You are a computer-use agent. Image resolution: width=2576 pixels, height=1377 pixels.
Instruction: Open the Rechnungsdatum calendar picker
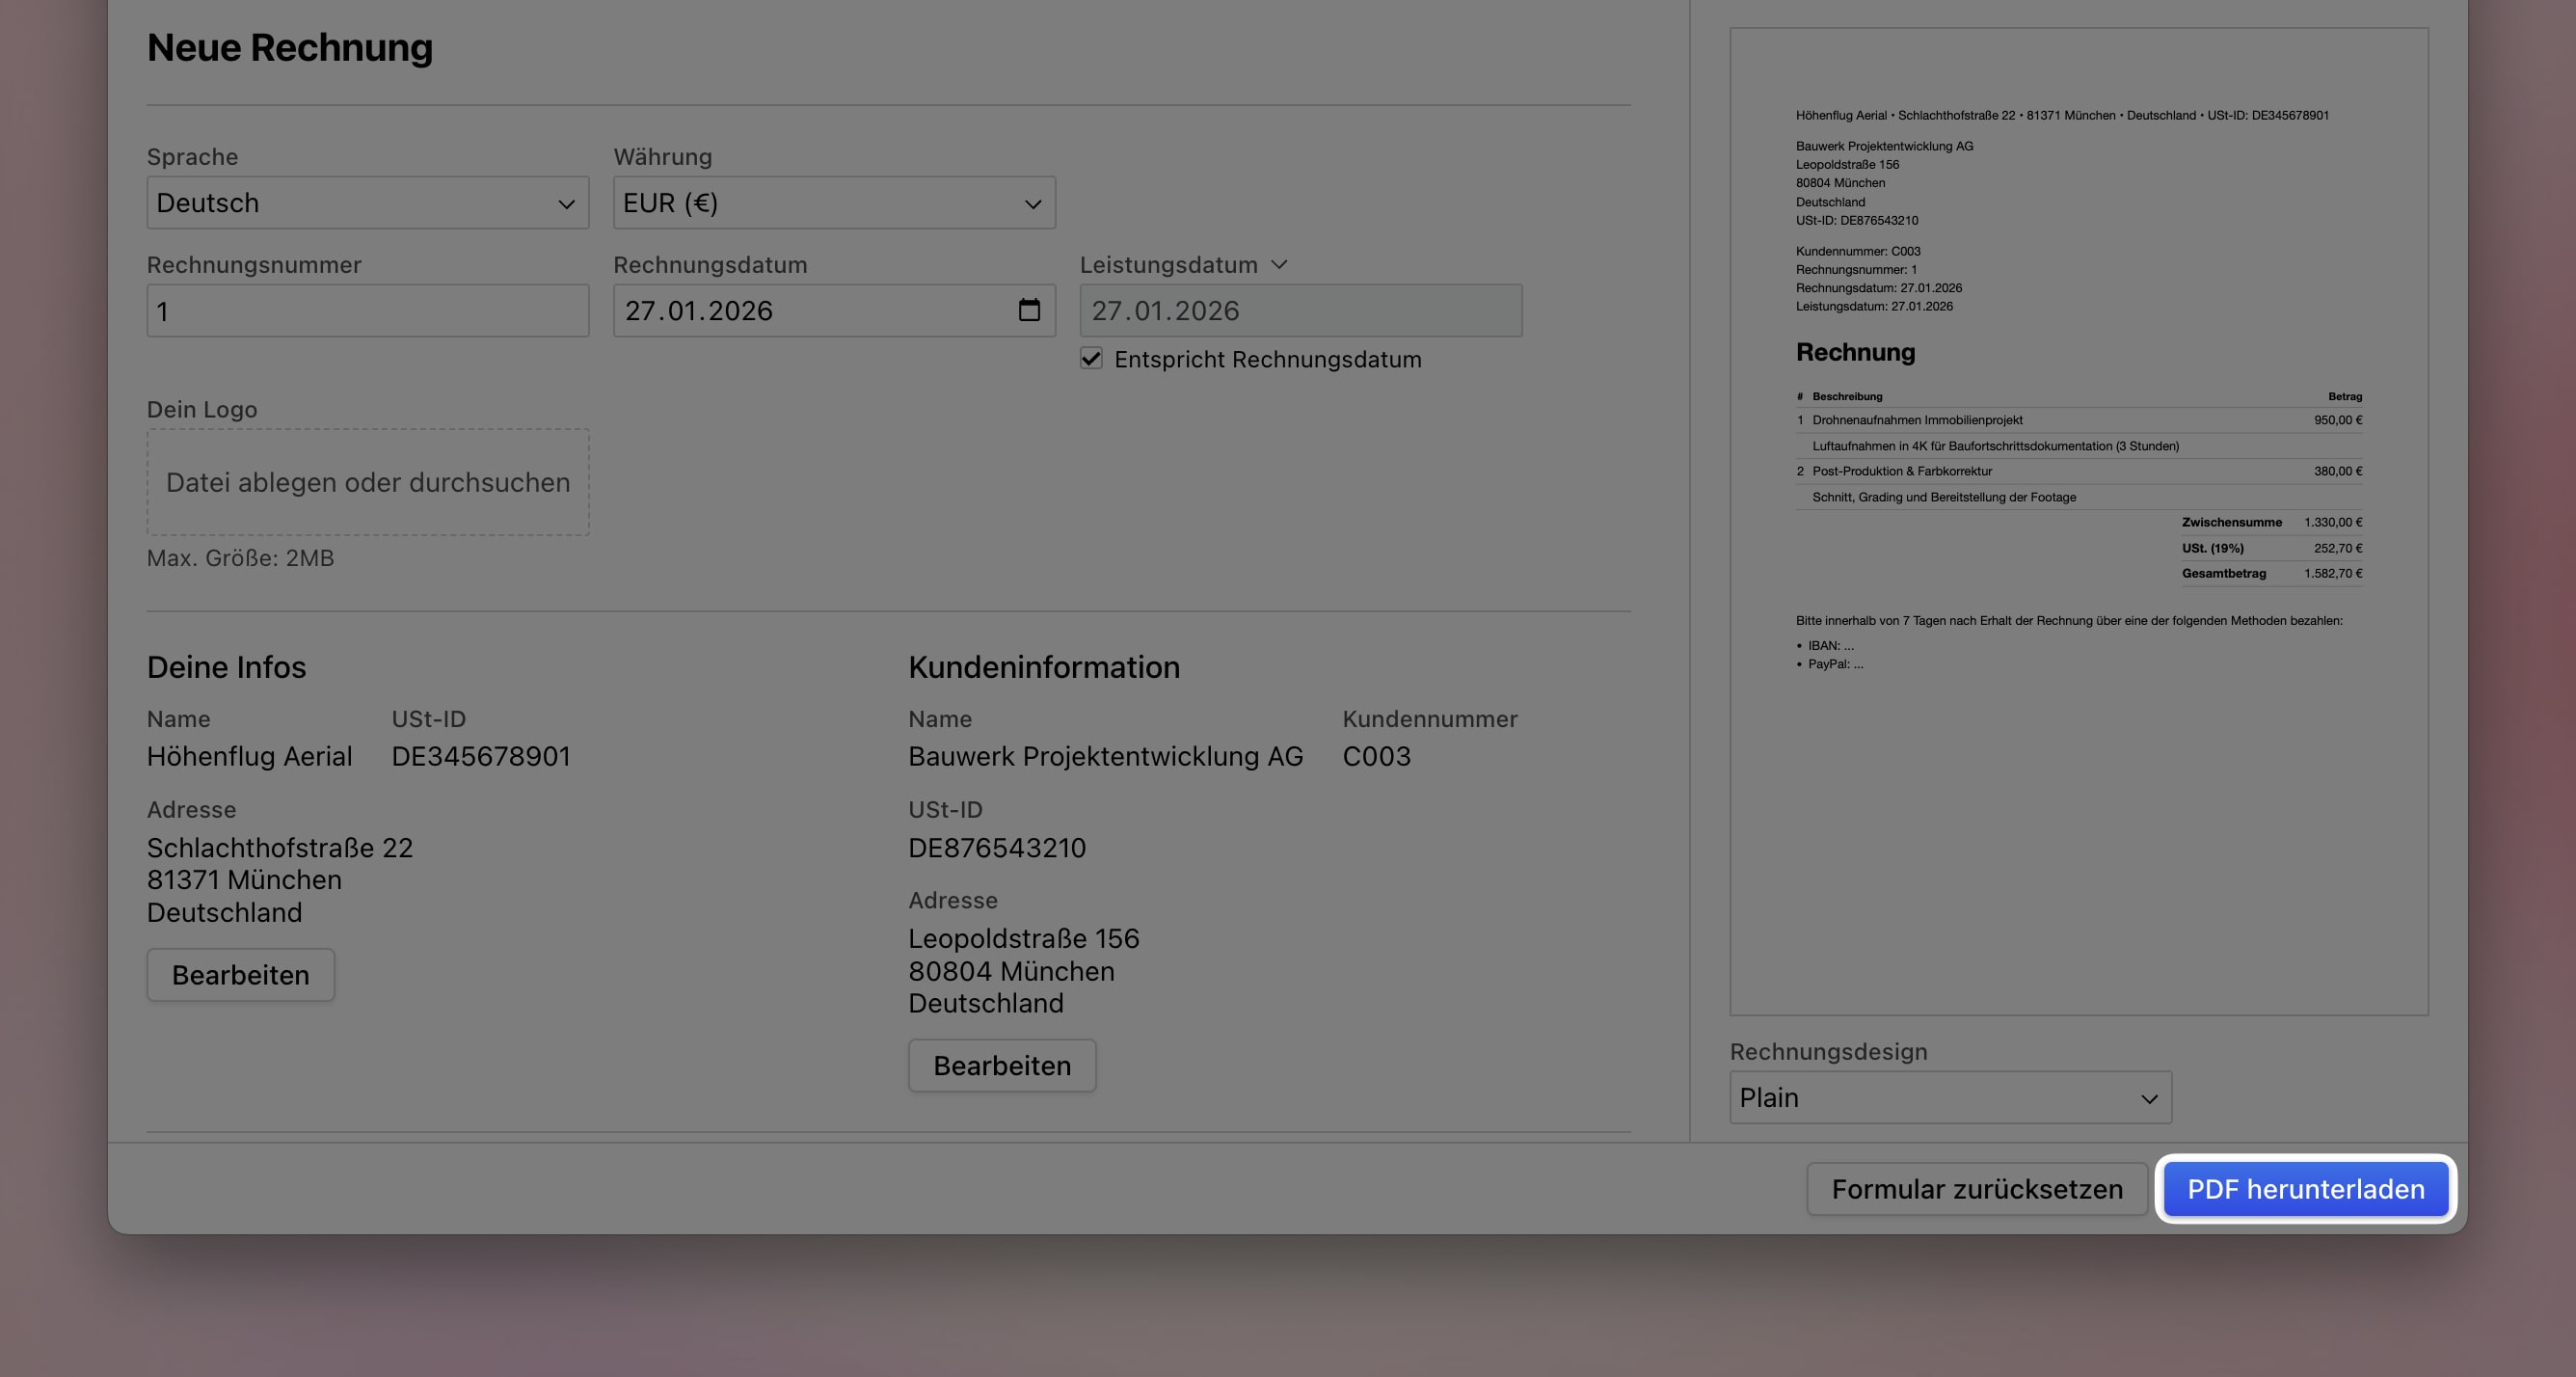click(1031, 310)
